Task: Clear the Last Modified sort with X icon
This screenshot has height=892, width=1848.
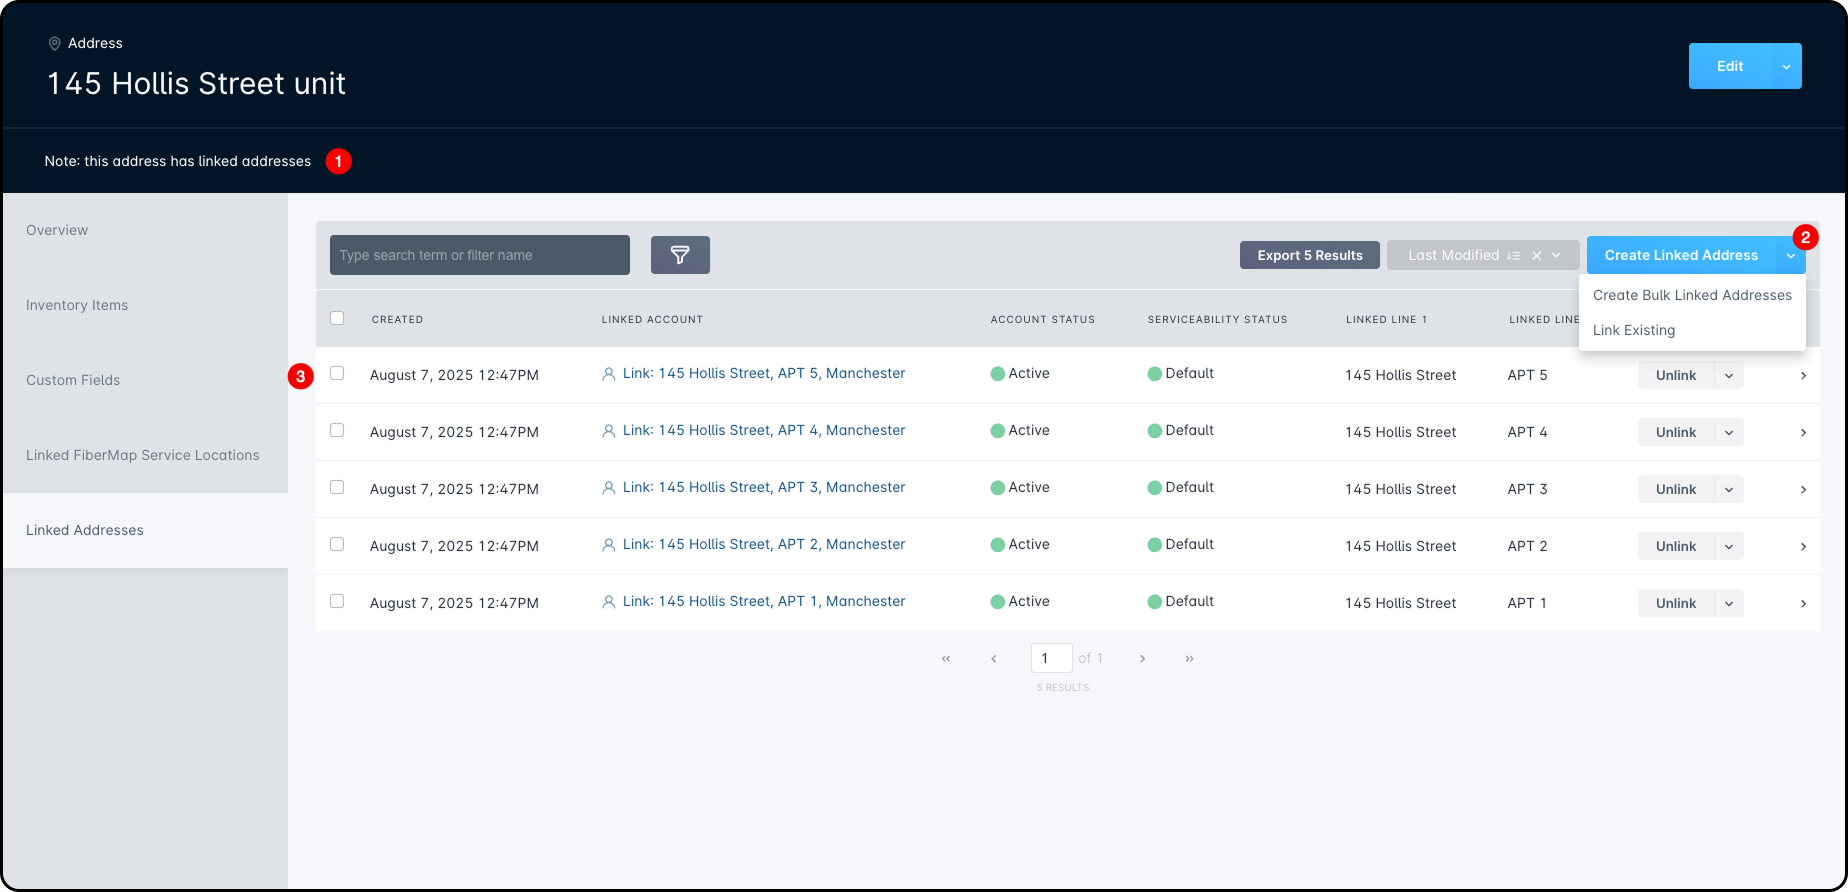Action: (x=1537, y=256)
